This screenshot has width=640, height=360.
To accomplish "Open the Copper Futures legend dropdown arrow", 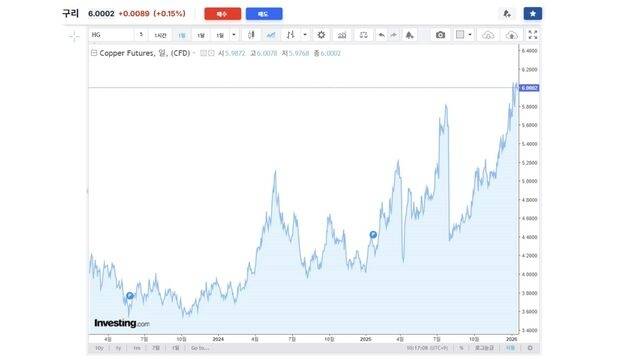I will pos(194,53).
